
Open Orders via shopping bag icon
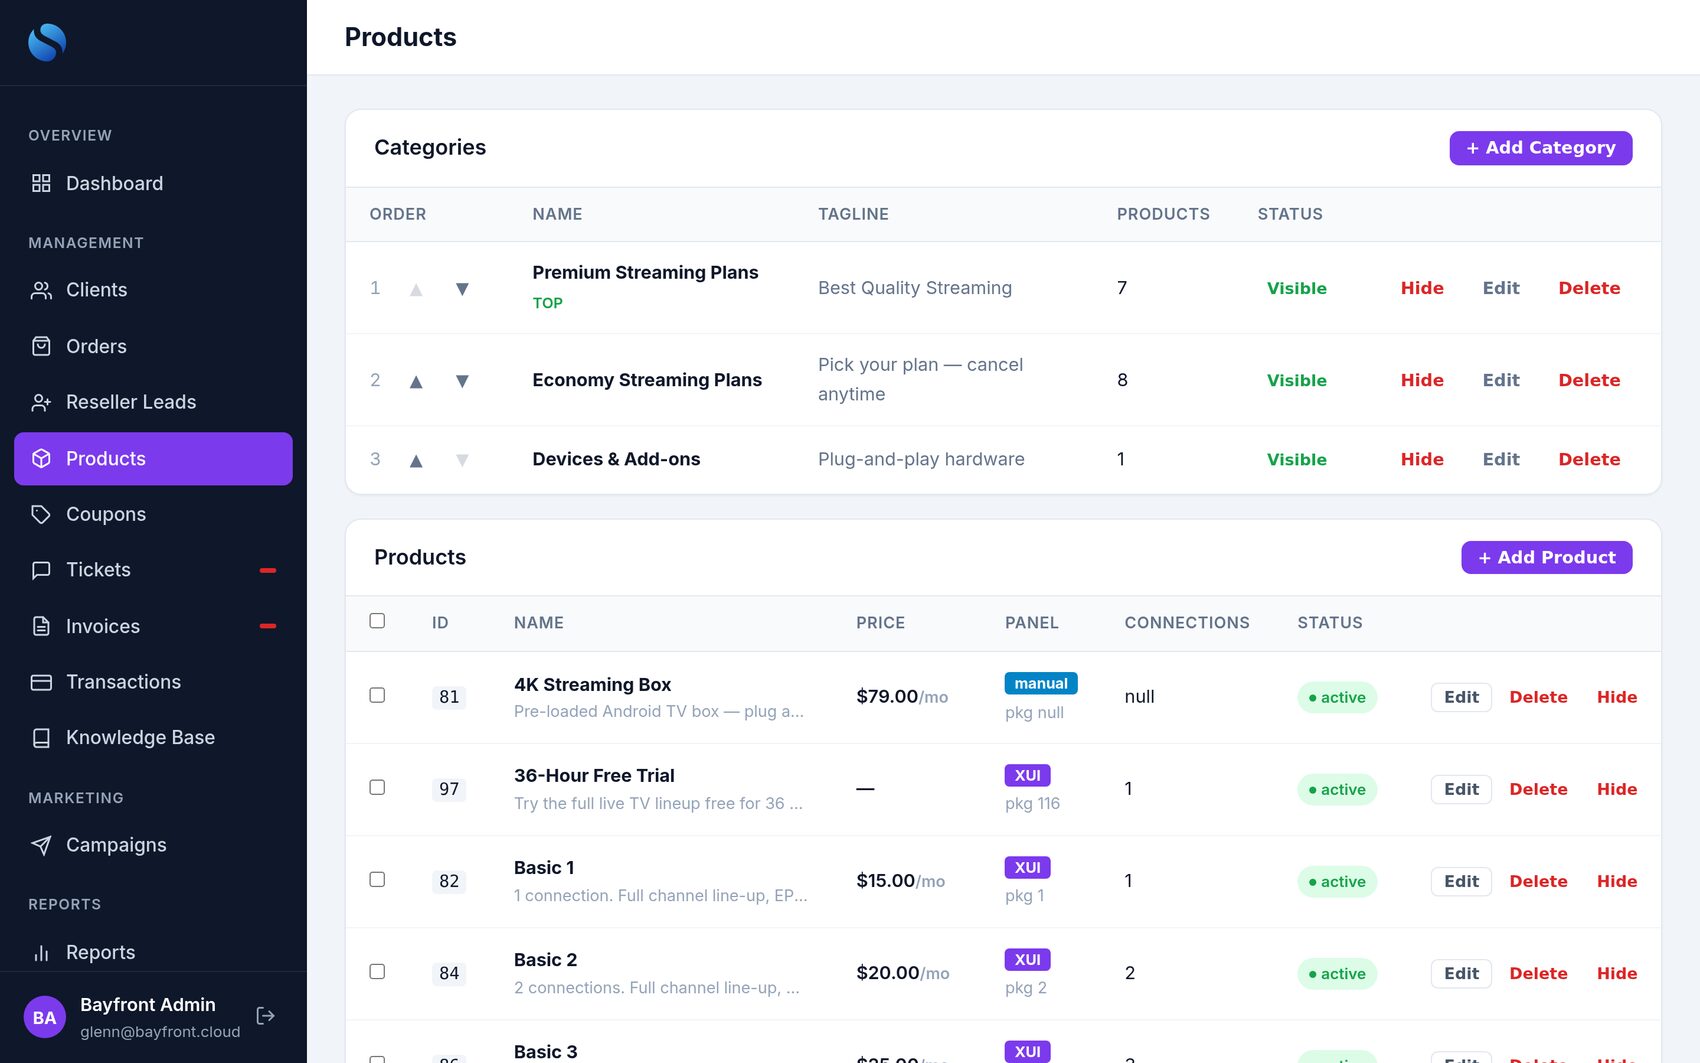click(41, 346)
